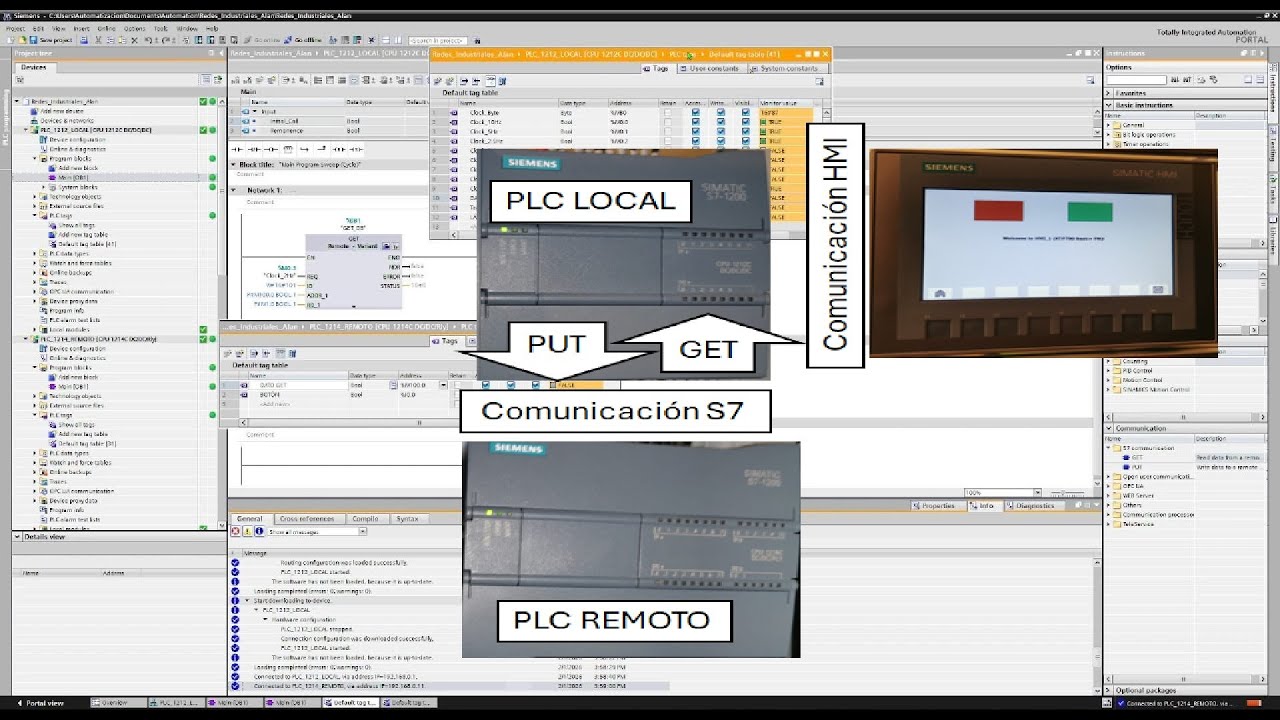Open the Project menu
Screen dimensions: 1280x720
(15, 29)
